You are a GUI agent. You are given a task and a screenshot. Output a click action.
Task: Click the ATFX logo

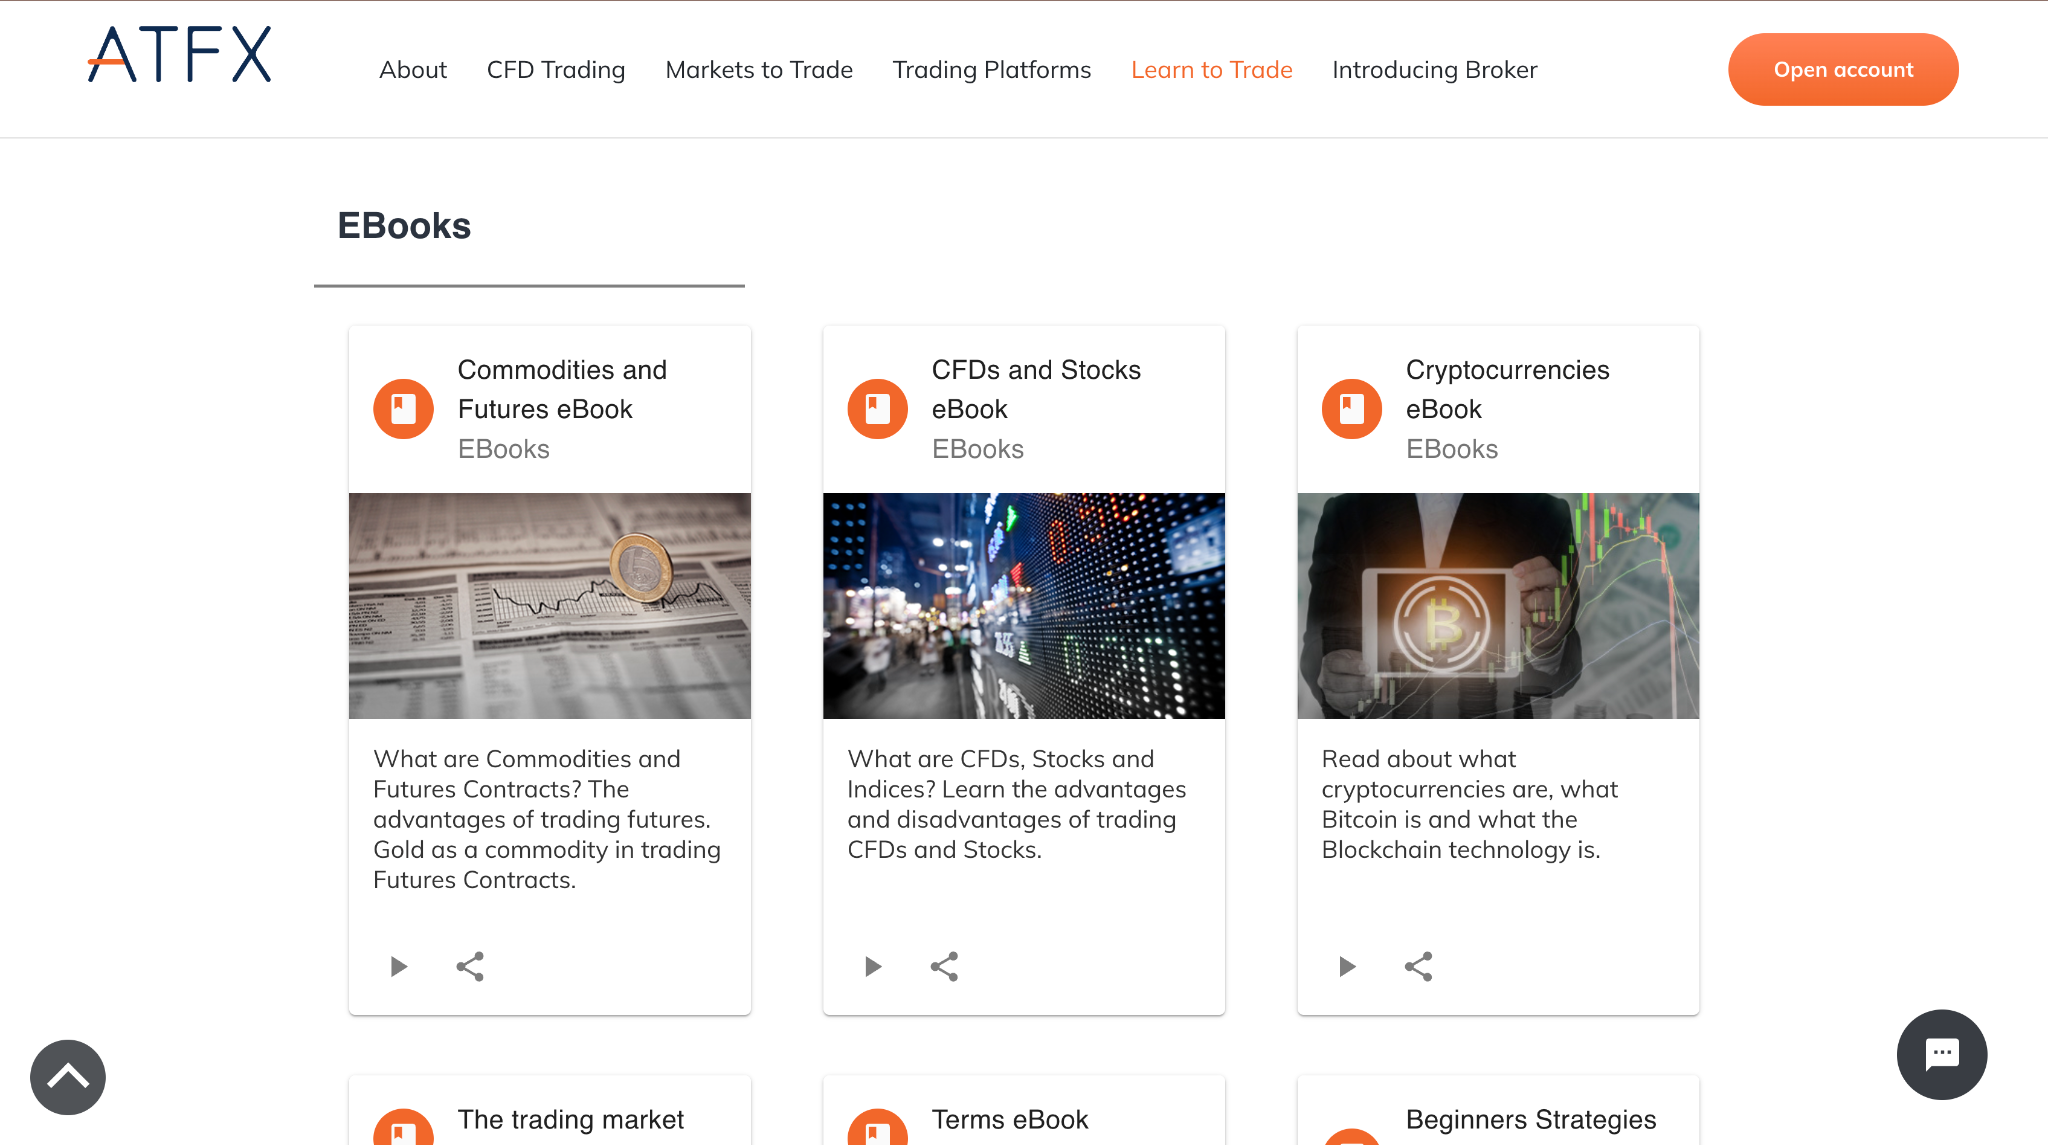(180, 54)
